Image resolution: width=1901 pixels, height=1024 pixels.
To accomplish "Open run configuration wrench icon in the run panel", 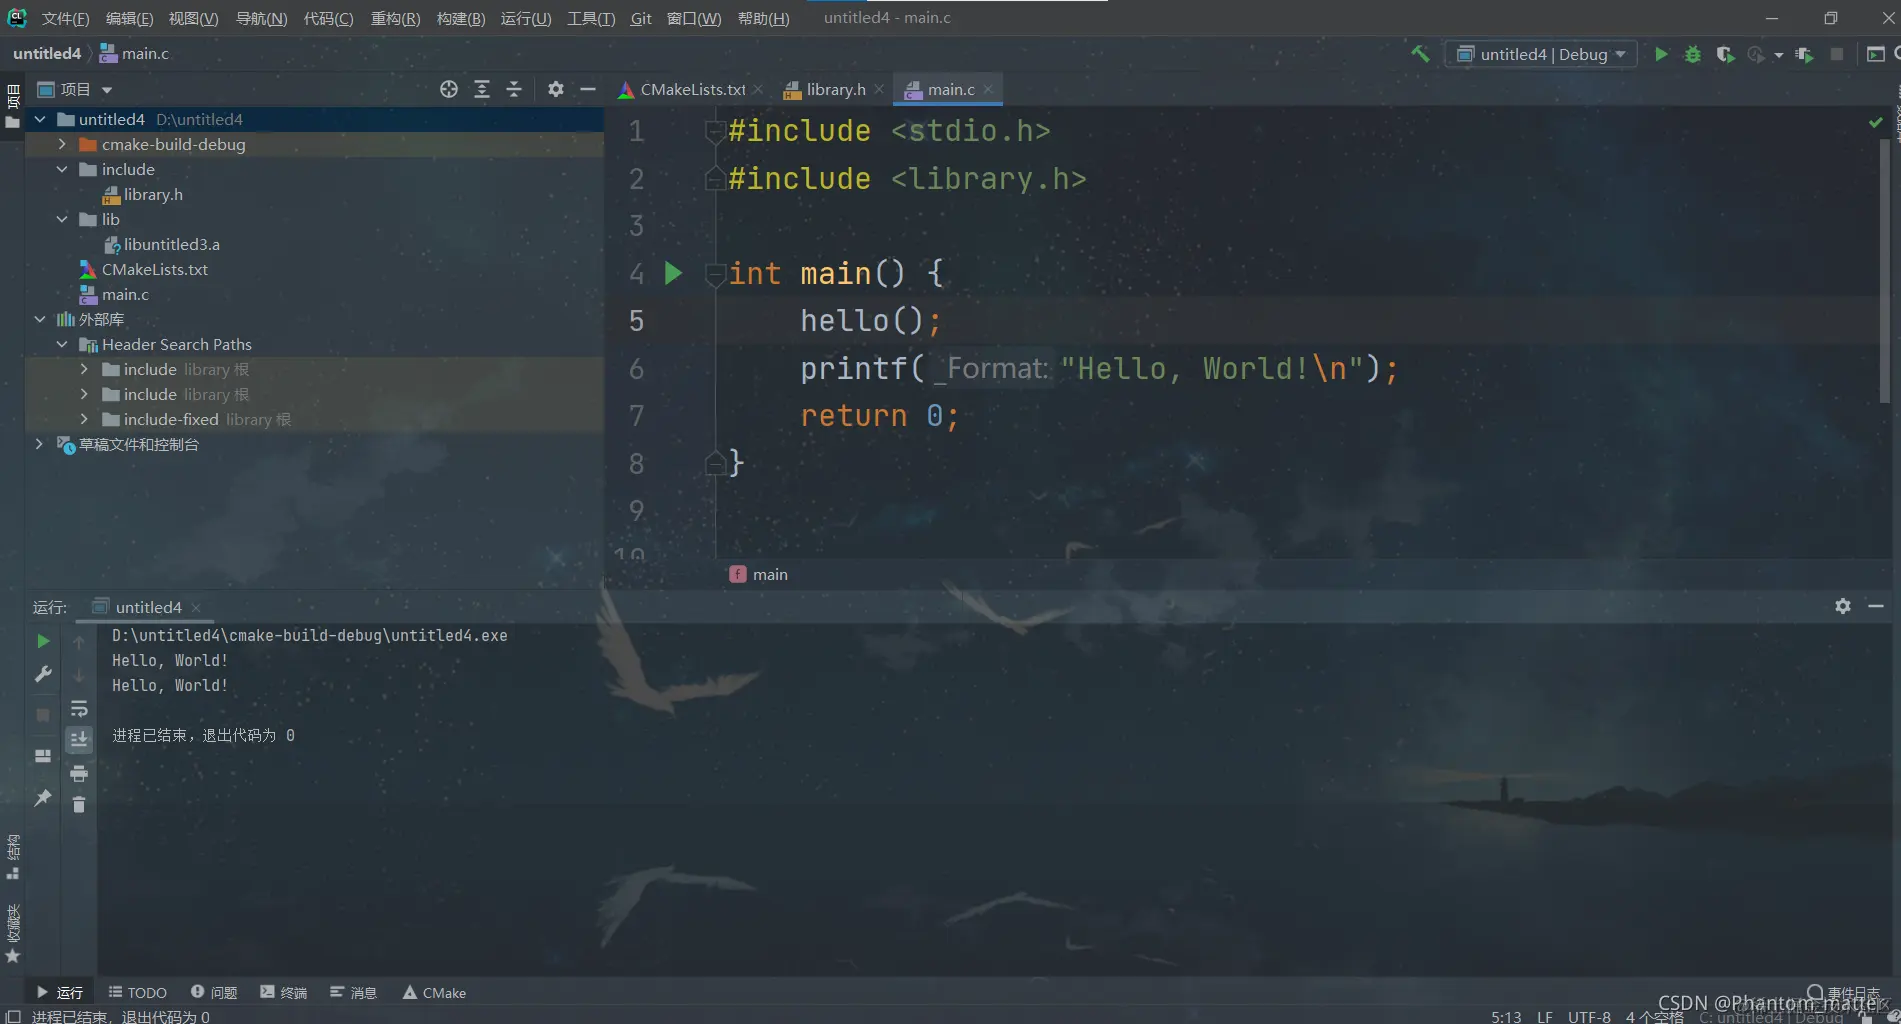I will (43, 675).
